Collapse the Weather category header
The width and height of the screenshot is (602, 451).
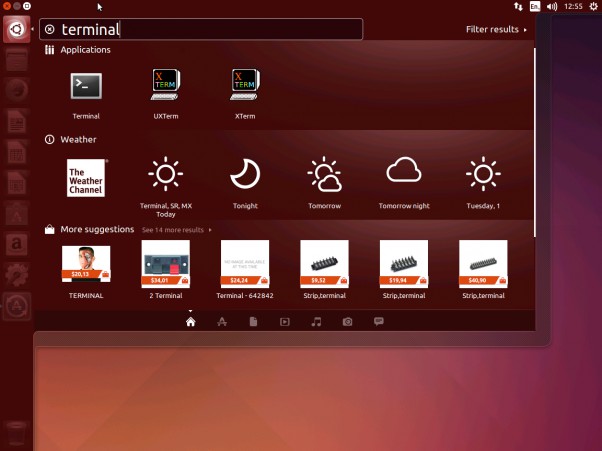click(x=71, y=139)
